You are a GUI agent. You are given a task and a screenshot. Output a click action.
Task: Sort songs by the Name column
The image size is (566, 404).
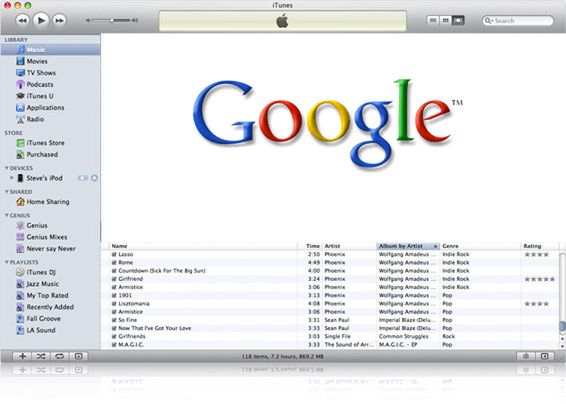203,246
